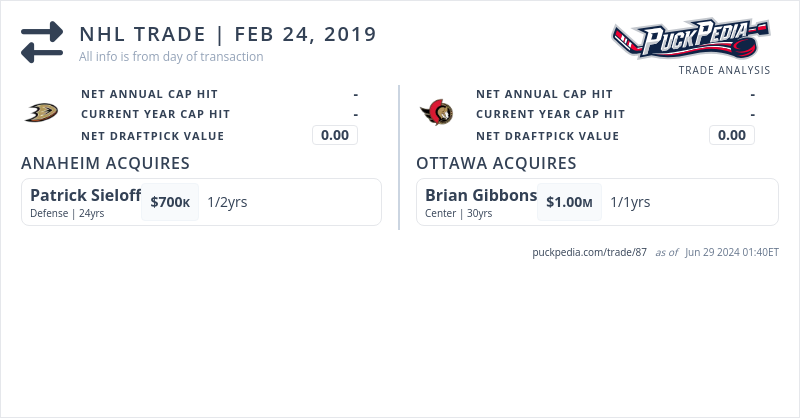
Task: Click the Ottawa Senators team logo
Action: tap(436, 113)
